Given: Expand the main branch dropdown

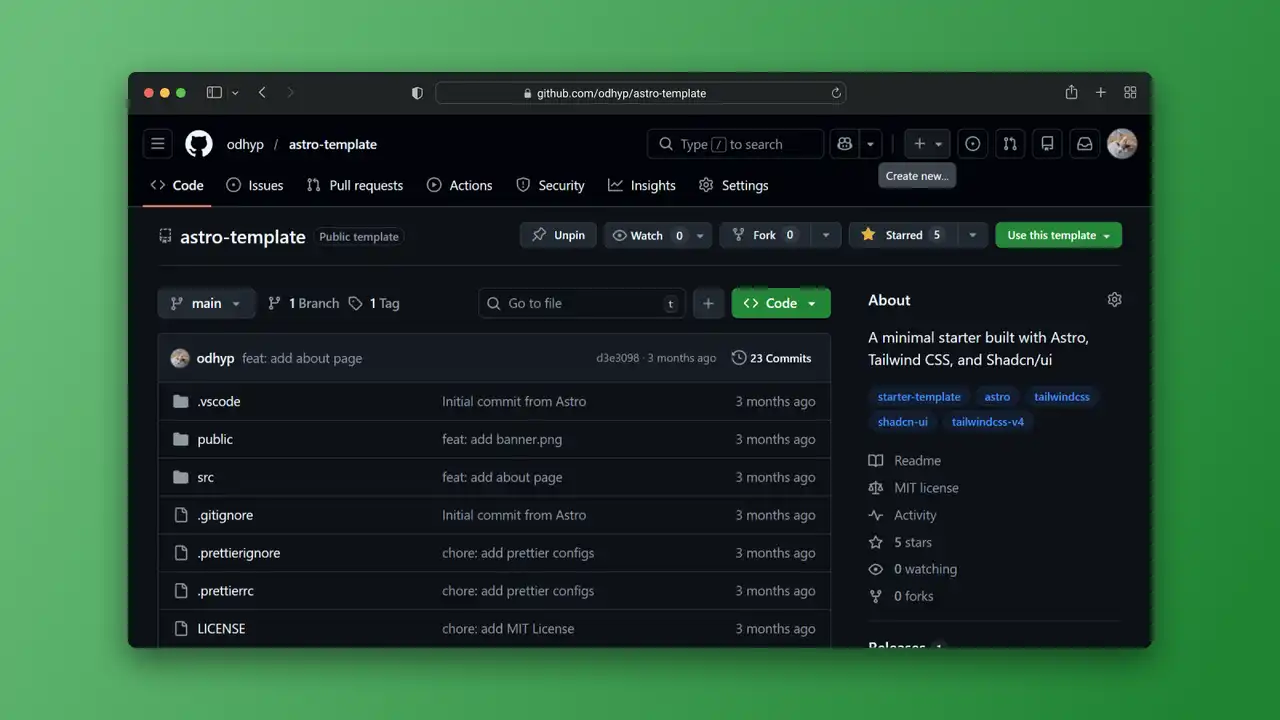Looking at the screenshot, I should tap(206, 303).
